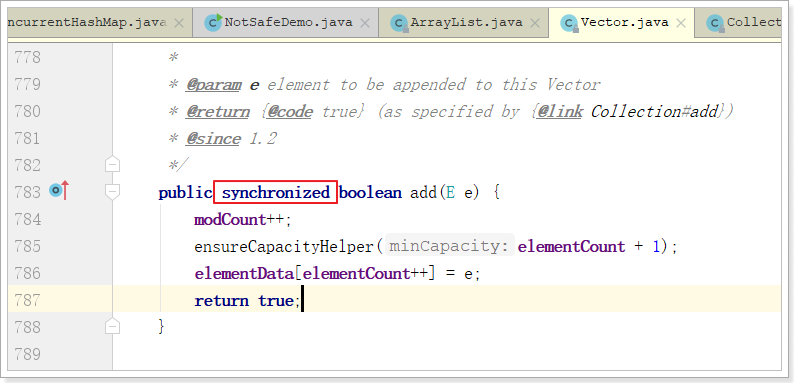Click the @return tag in the Javadoc

point(218,111)
